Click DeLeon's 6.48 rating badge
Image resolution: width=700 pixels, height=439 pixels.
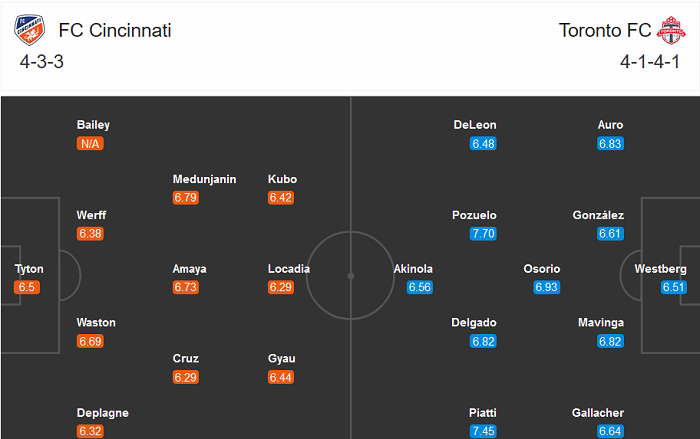(x=483, y=144)
